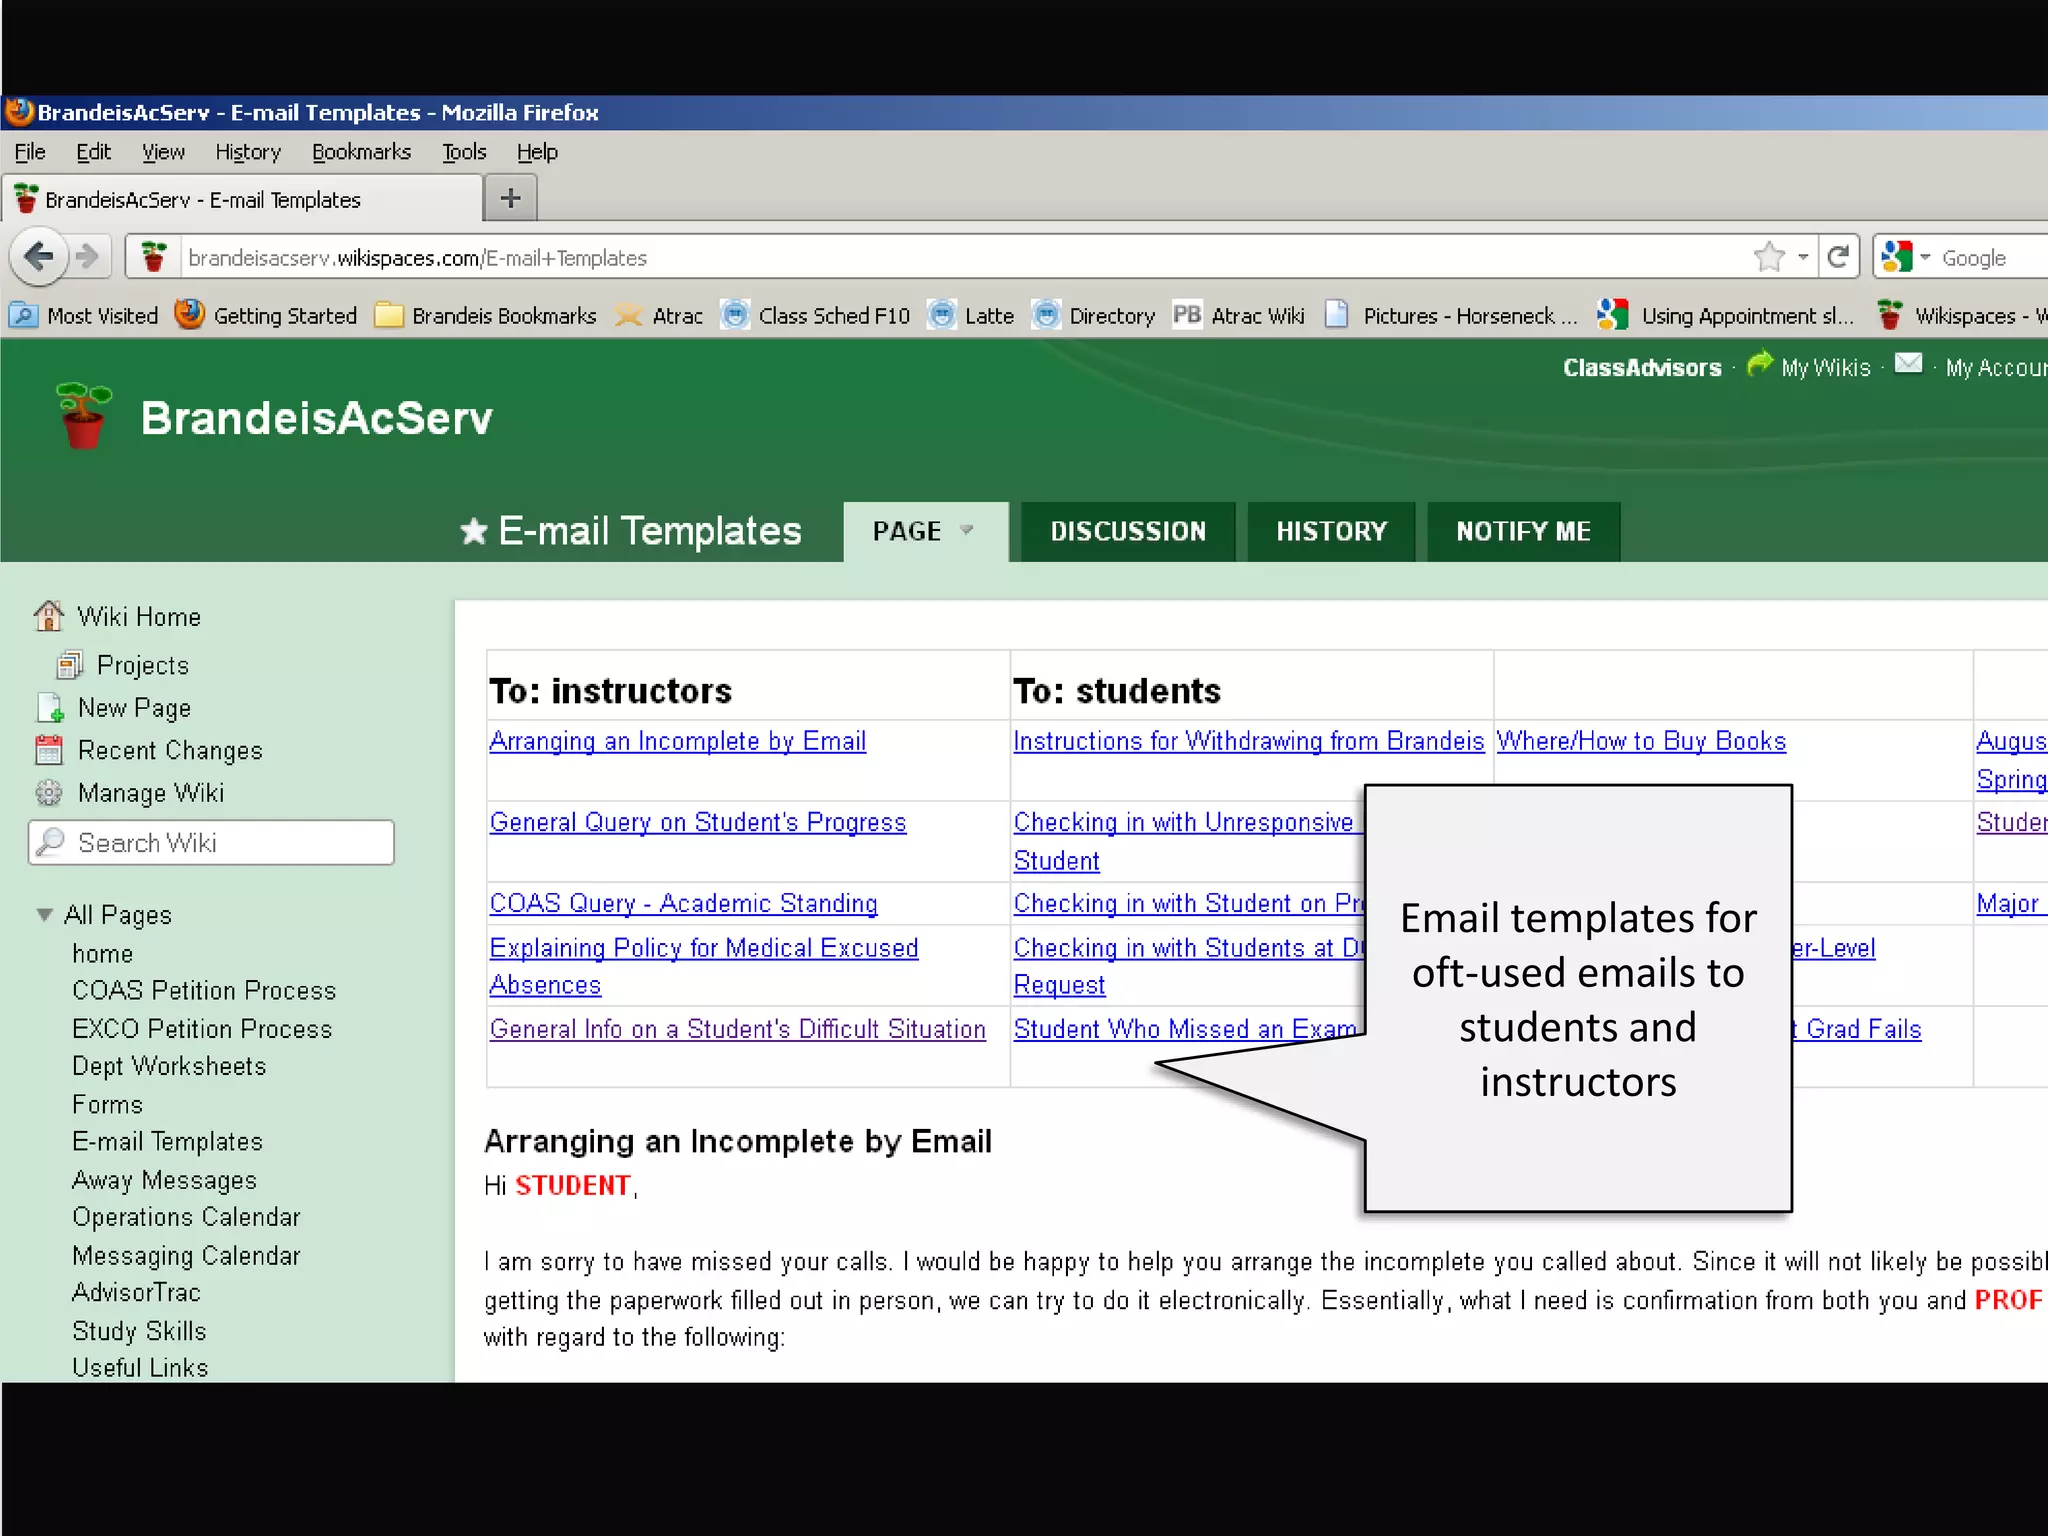Select the BrandeisAcServ - E-mail Templates browser tab
Viewport: 2048px width, 1536px height.
(x=243, y=199)
